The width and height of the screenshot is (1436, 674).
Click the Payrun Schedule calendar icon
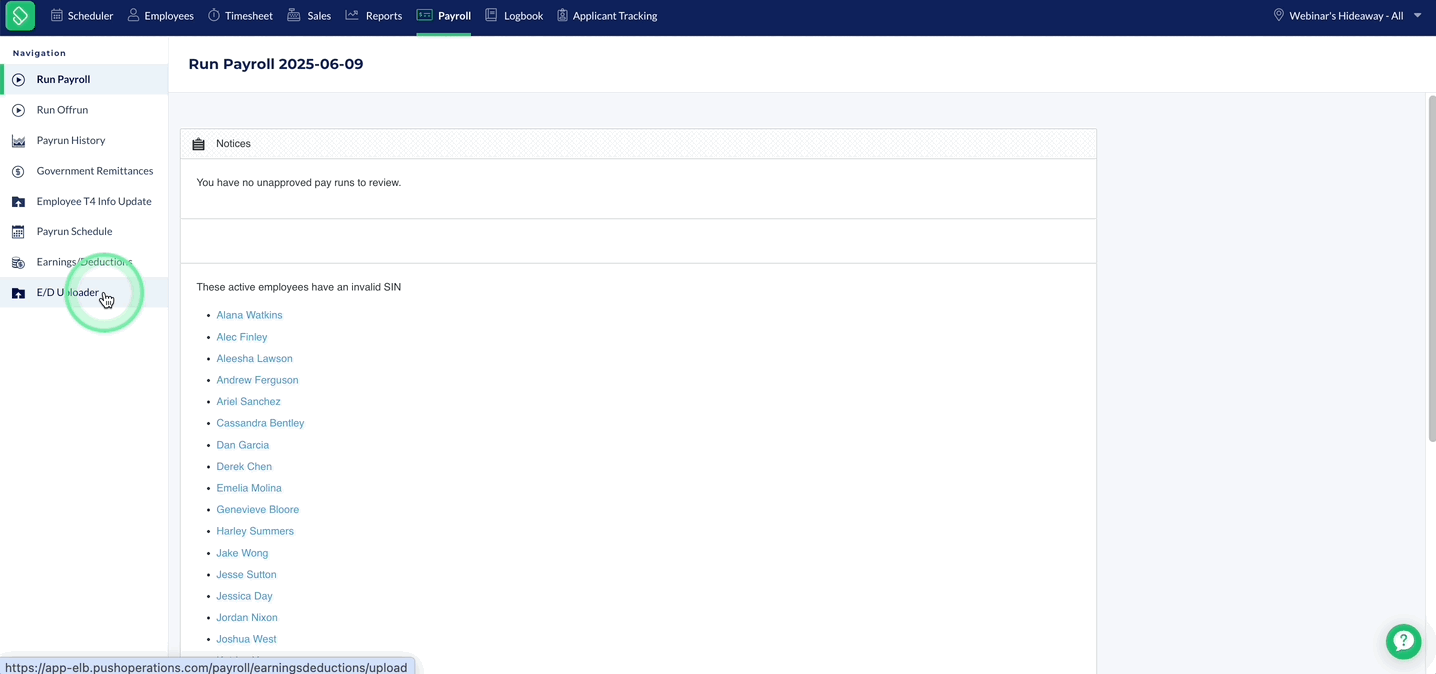[x=18, y=232]
